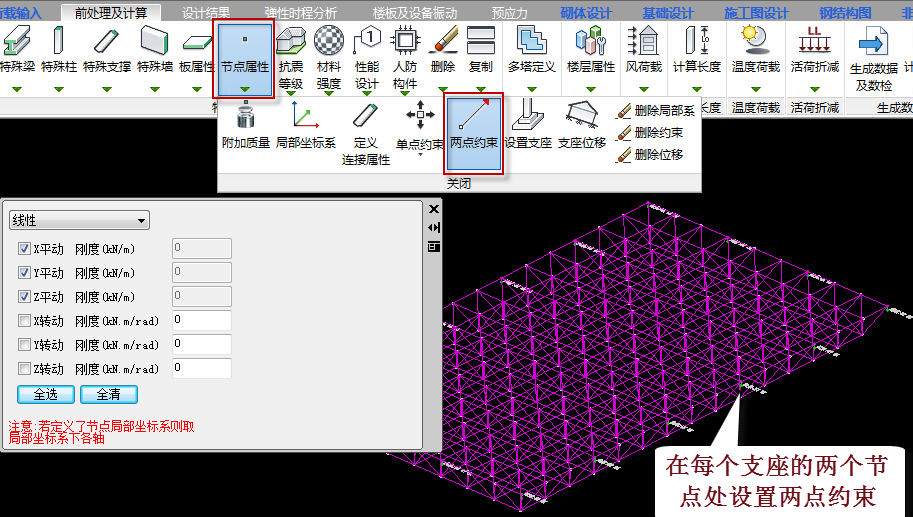The width and height of the screenshot is (913, 517).
Task: Click 定义连接属性 define connection property
Action: pos(366,134)
